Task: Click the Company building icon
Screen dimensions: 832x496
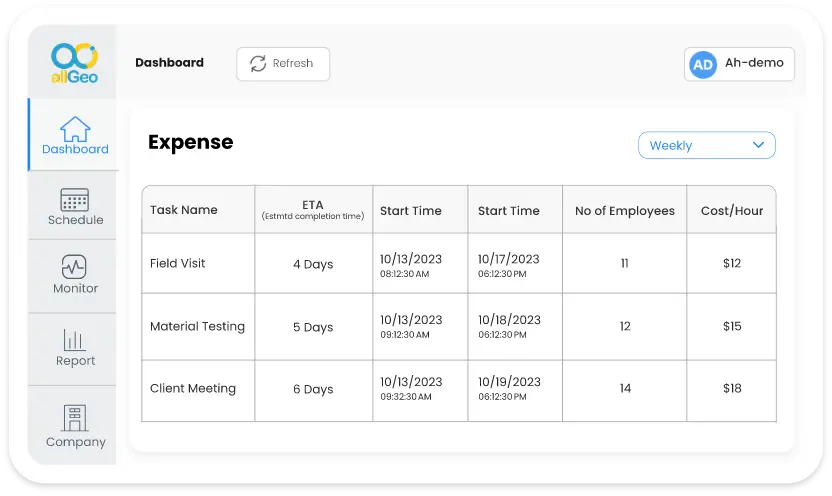Action: point(75,418)
